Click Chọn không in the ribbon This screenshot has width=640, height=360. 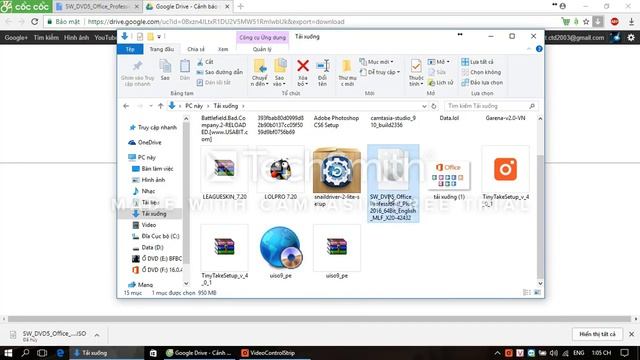click(x=481, y=72)
